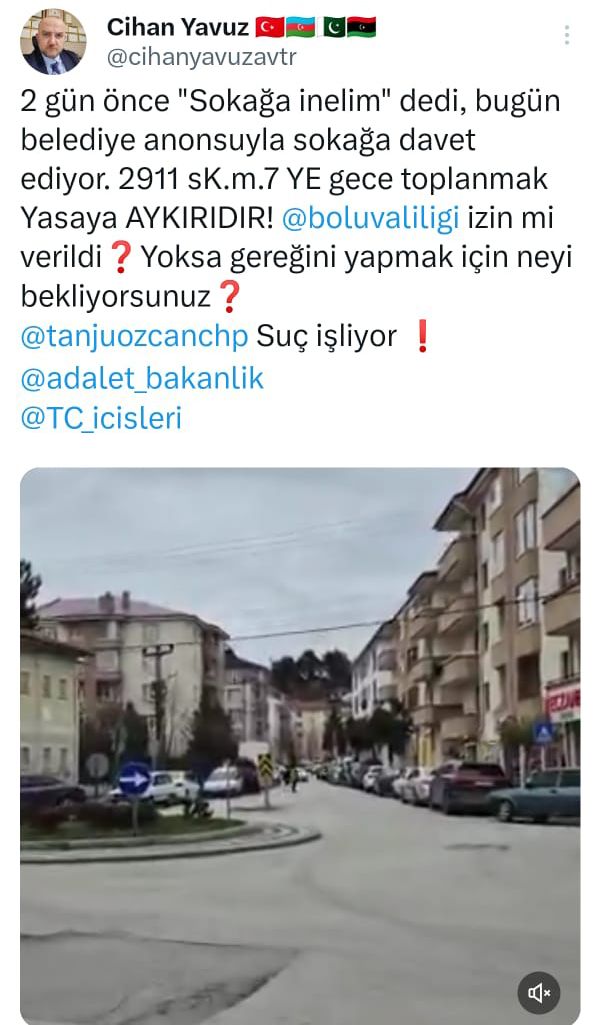Click the Azerbaijan flag emoji

[x=300, y=27]
